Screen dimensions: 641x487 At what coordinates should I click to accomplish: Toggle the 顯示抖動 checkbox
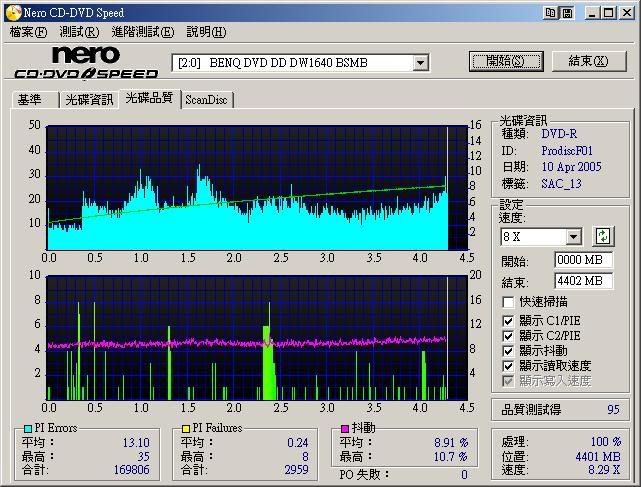tap(508, 351)
